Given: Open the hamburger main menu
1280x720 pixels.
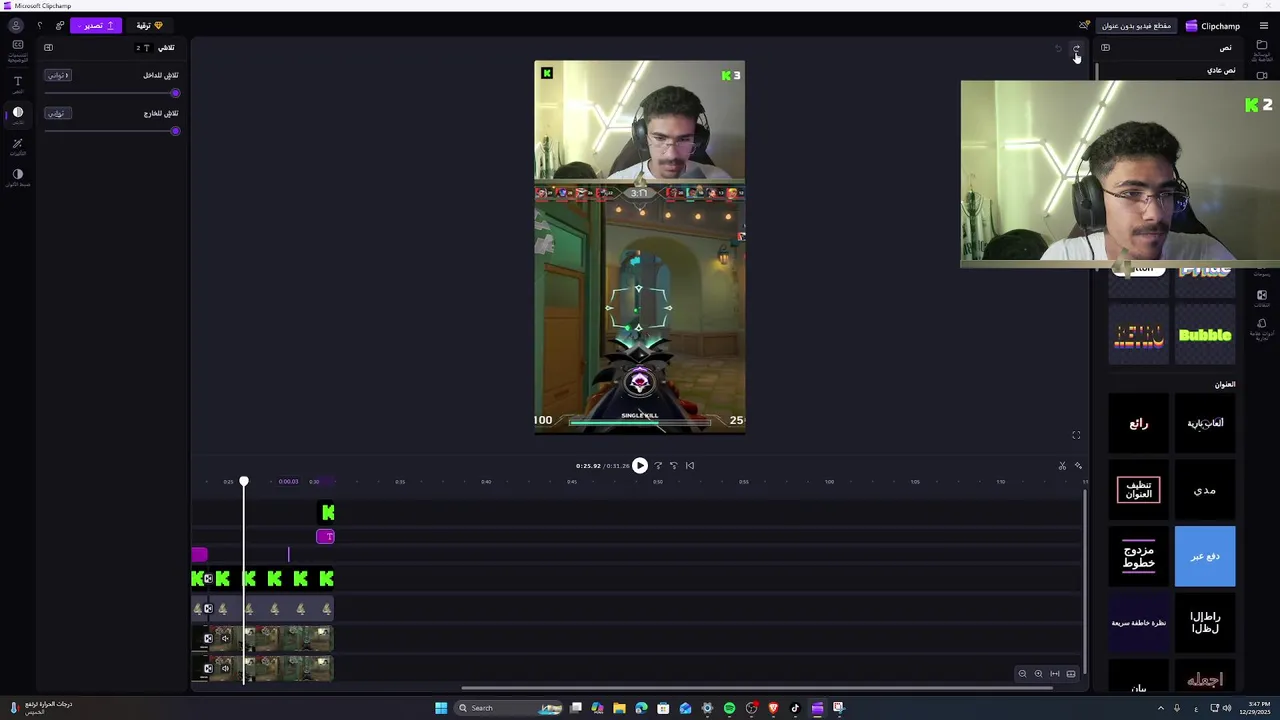Looking at the screenshot, I should (x=1263, y=26).
